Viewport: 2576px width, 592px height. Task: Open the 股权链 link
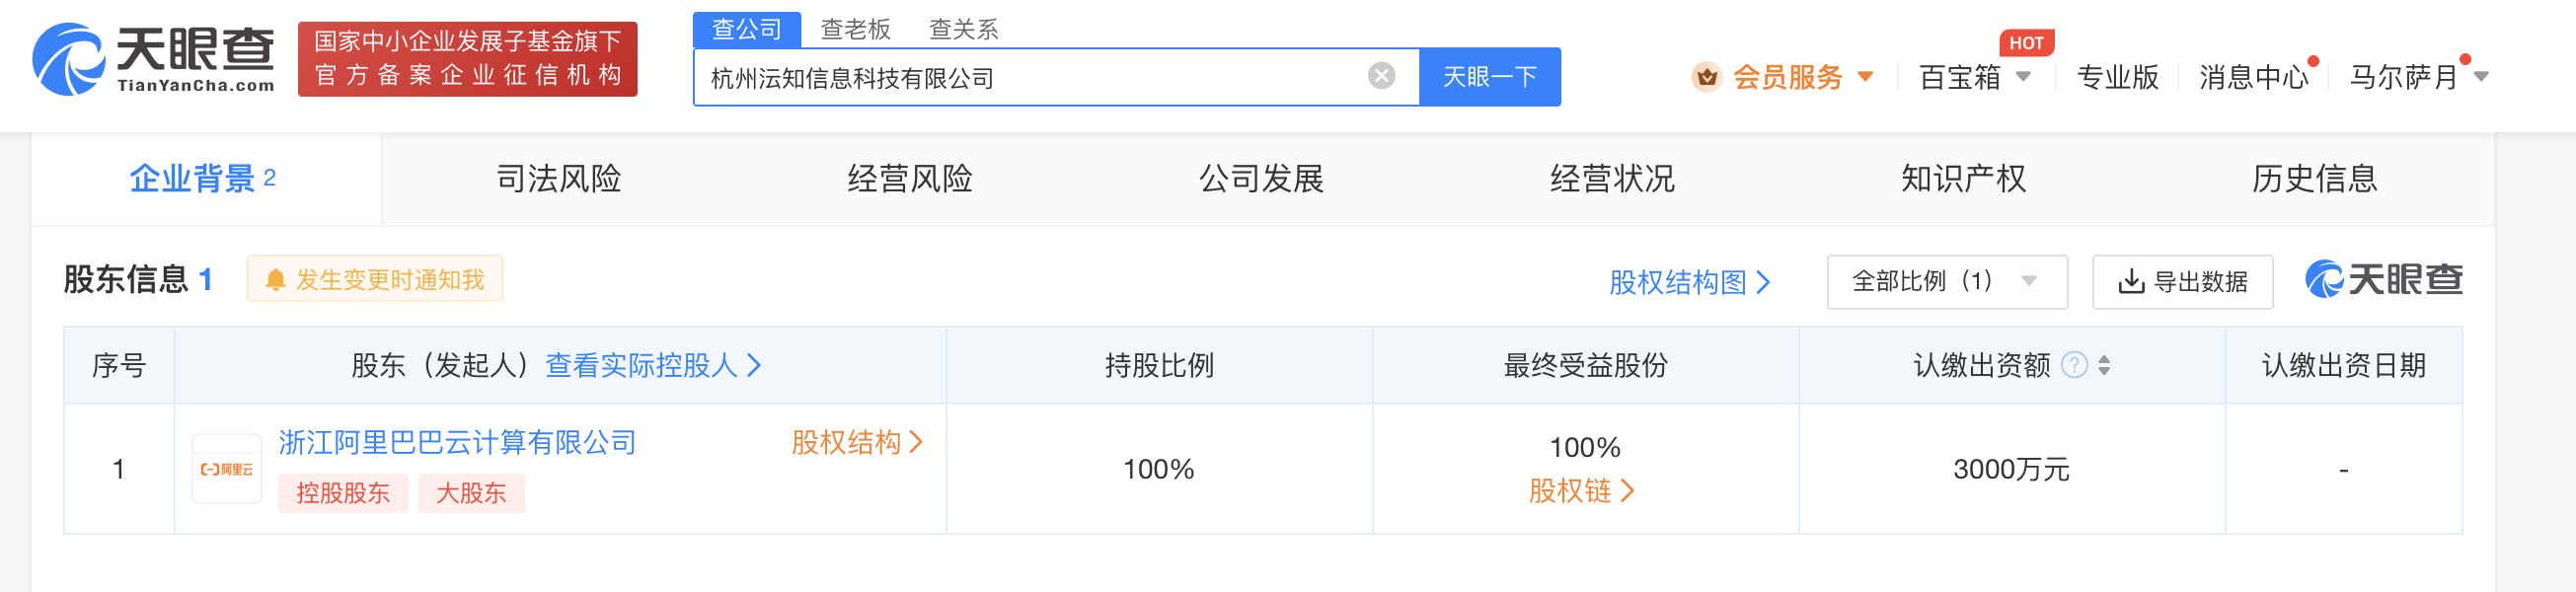pyautogui.click(x=1581, y=491)
